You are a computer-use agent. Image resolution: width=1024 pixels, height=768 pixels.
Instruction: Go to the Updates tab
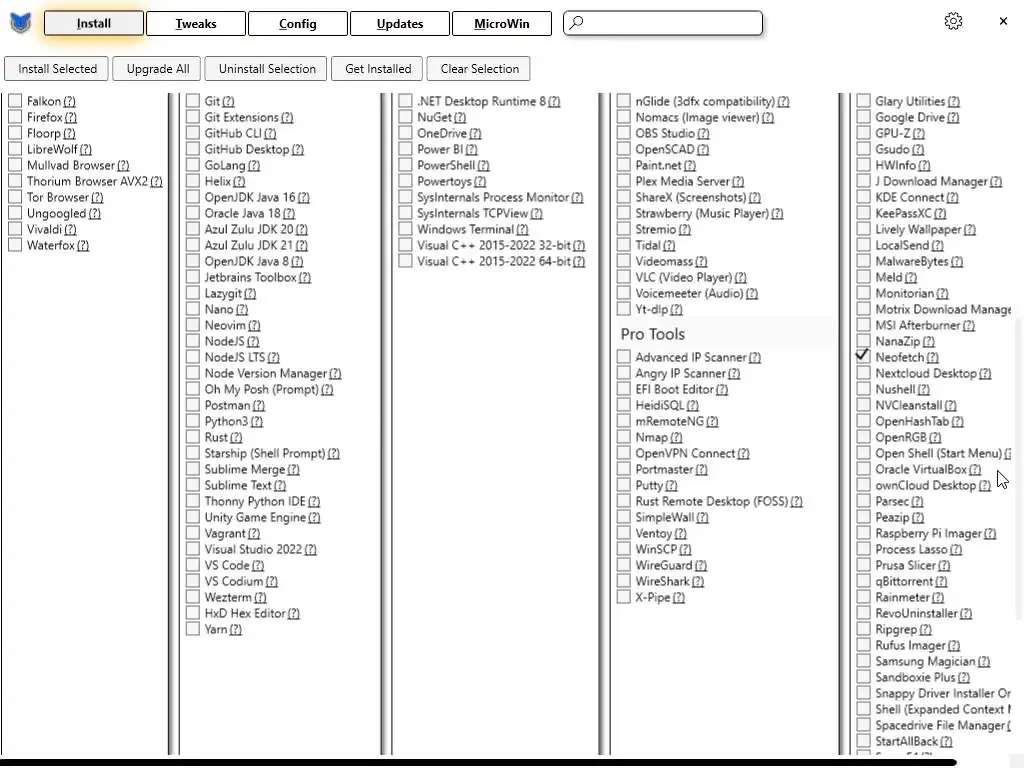click(400, 24)
